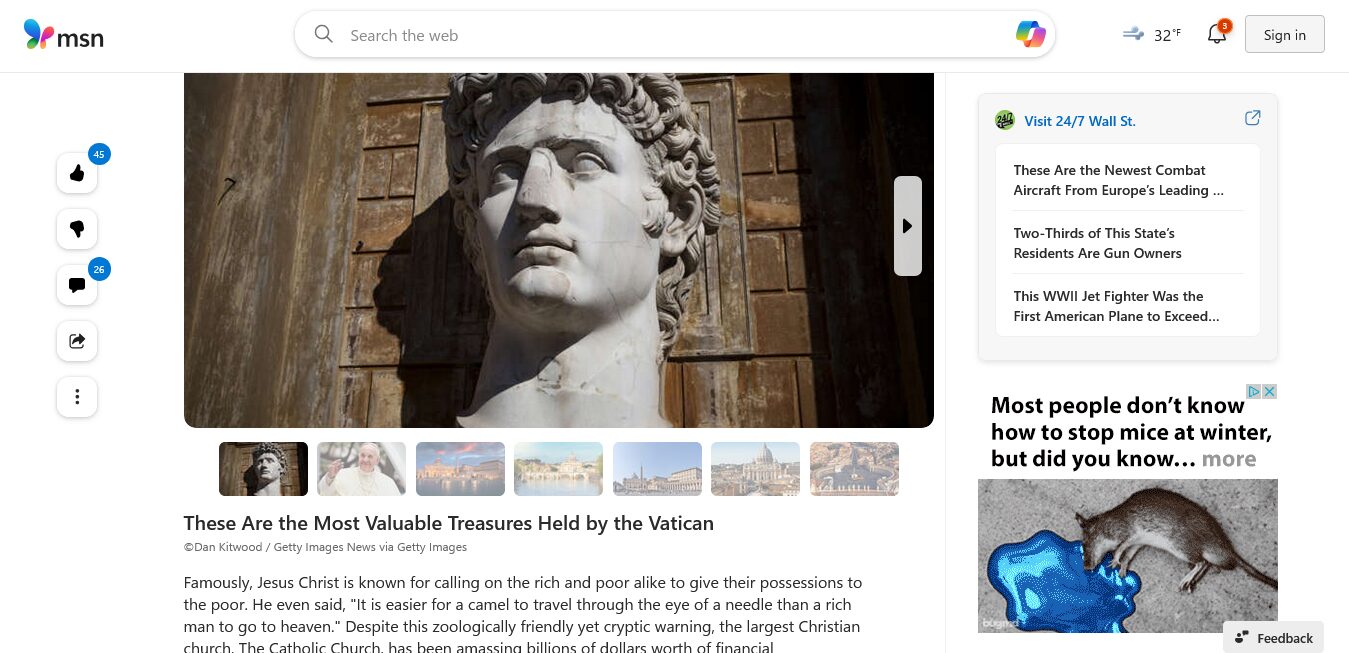Click the MSN logo
Screen dimensions: 1349x653
[64, 35]
